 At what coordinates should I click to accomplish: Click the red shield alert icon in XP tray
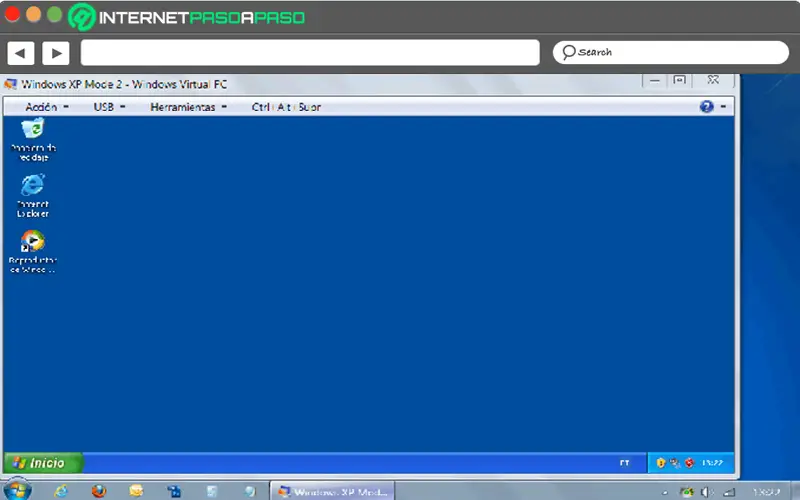point(690,463)
